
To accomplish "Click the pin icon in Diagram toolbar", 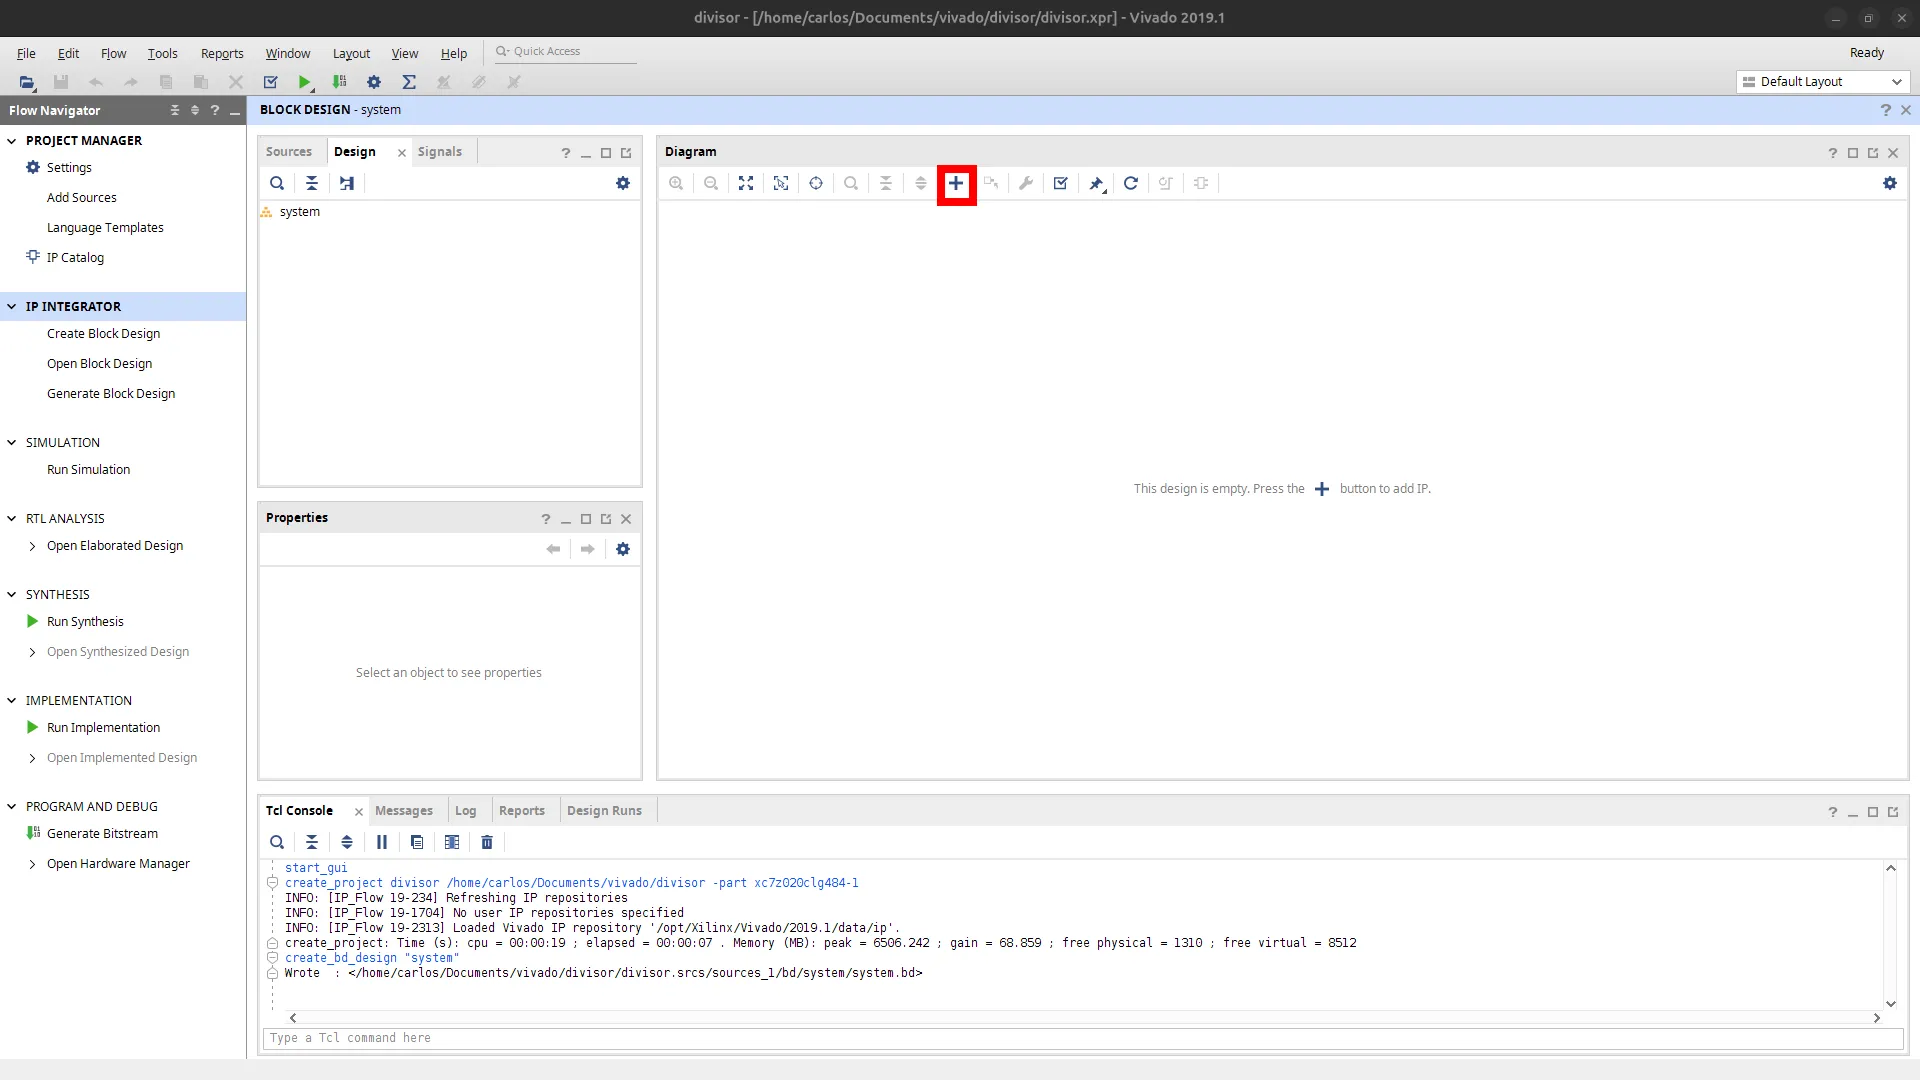I will pos(1097,183).
